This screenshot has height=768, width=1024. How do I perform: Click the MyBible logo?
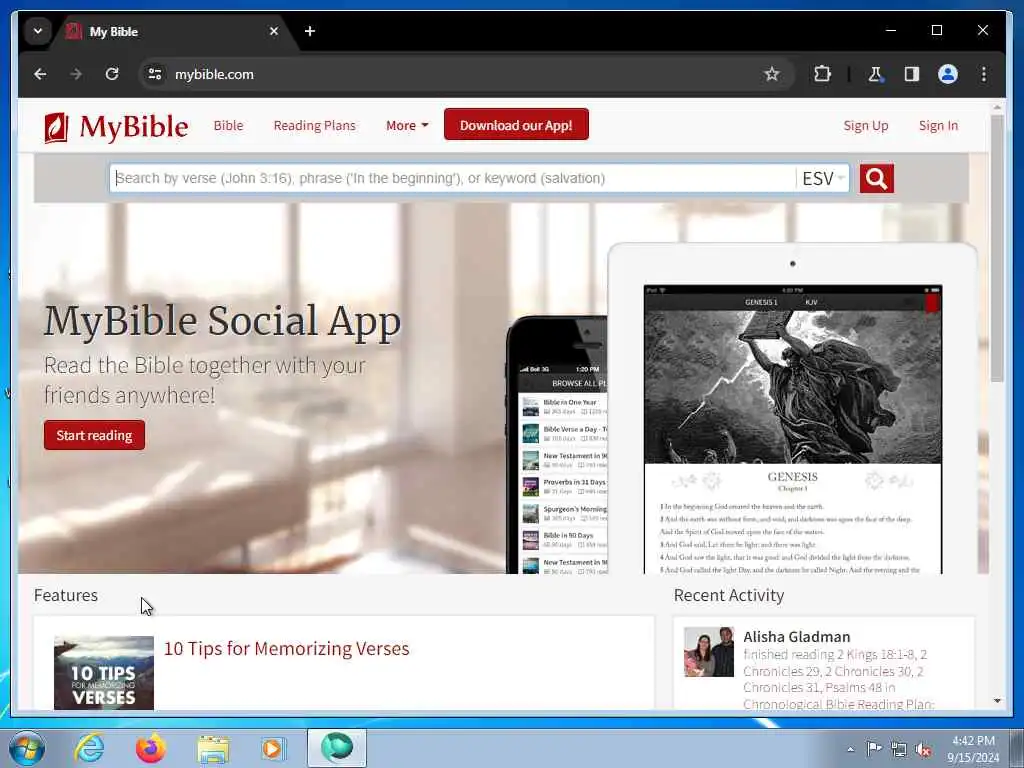(x=116, y=126)
